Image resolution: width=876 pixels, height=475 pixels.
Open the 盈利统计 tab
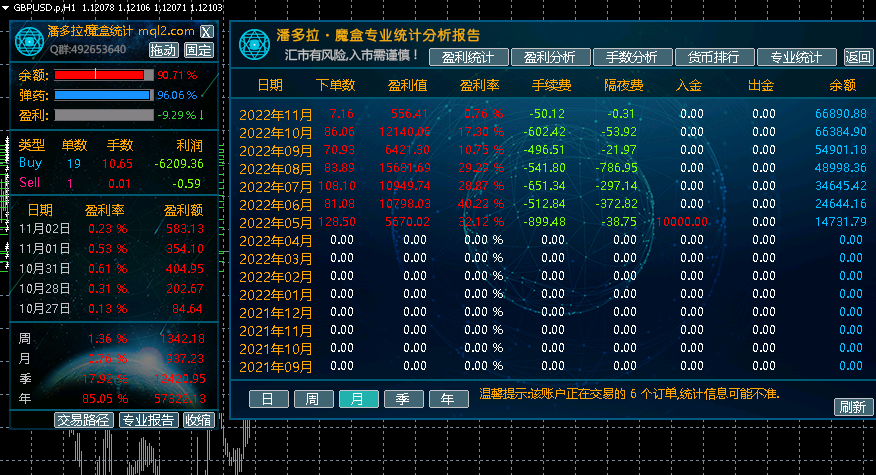468,57
